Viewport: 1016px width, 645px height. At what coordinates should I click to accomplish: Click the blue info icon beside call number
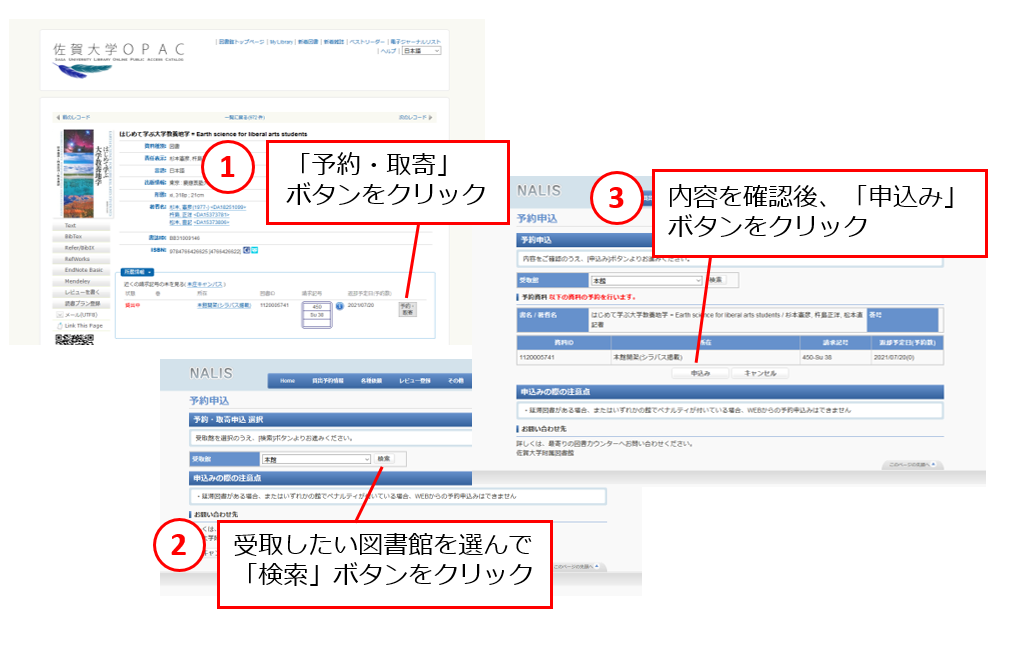pyautogui.click(x=339, y=305)
